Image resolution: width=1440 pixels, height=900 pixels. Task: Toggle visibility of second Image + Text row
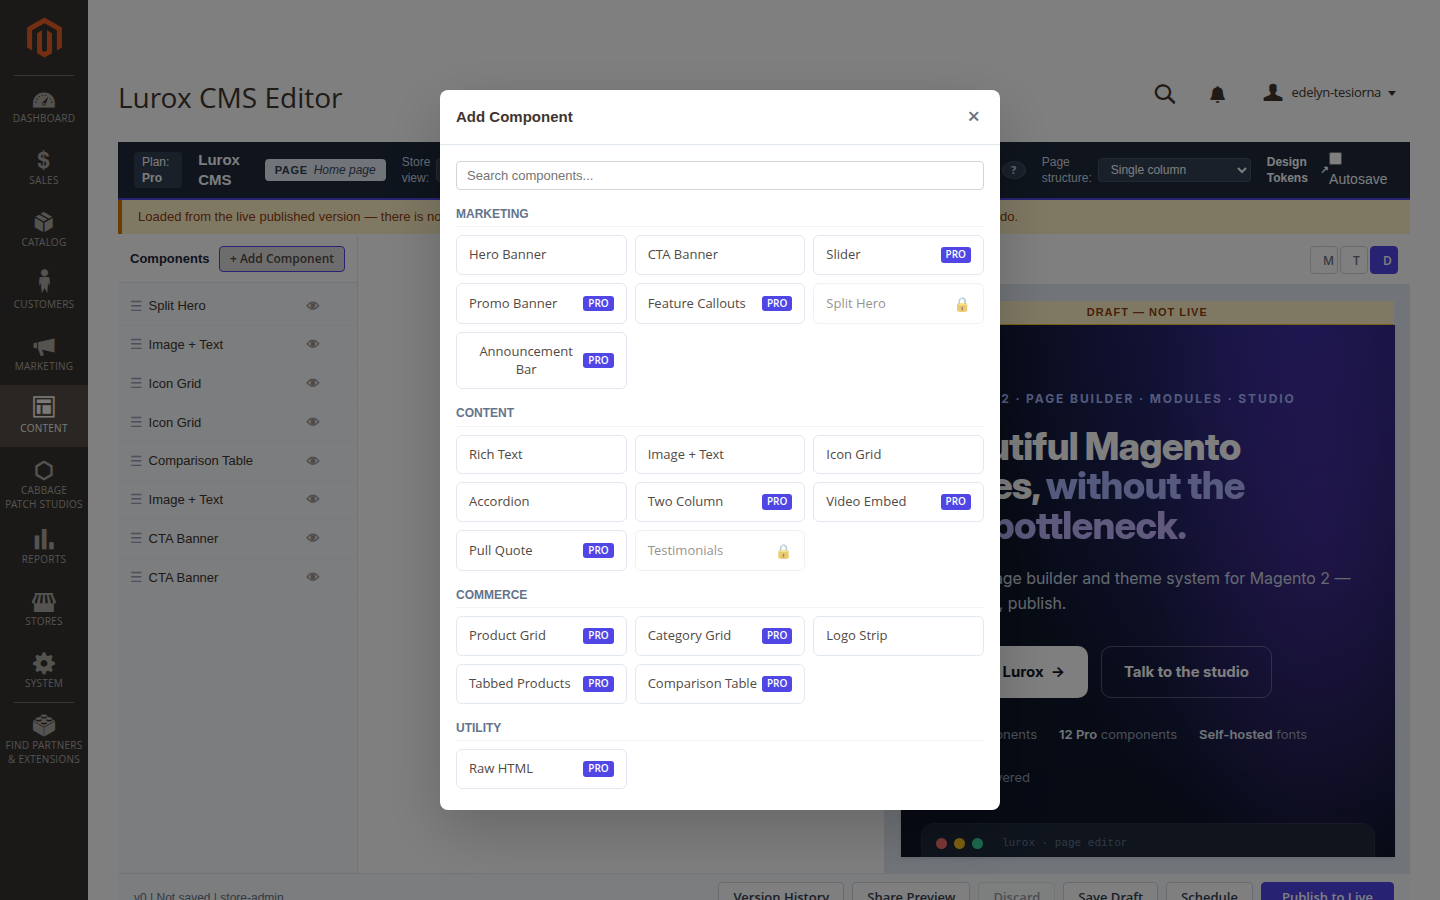(x=313, y=499)
